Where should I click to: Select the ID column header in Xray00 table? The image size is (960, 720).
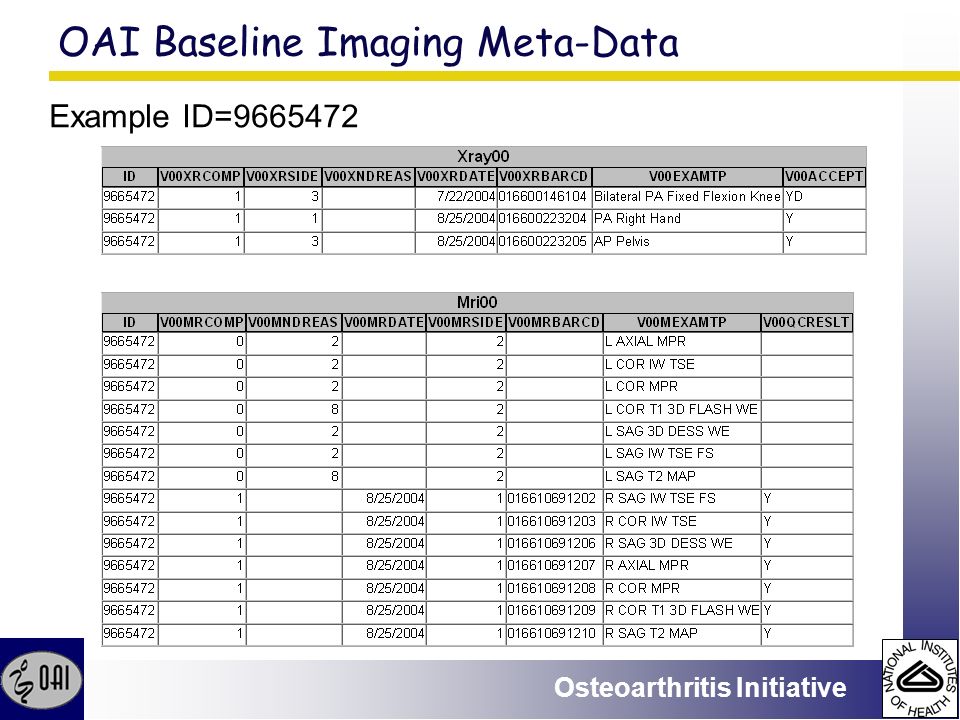pos(129,177)
